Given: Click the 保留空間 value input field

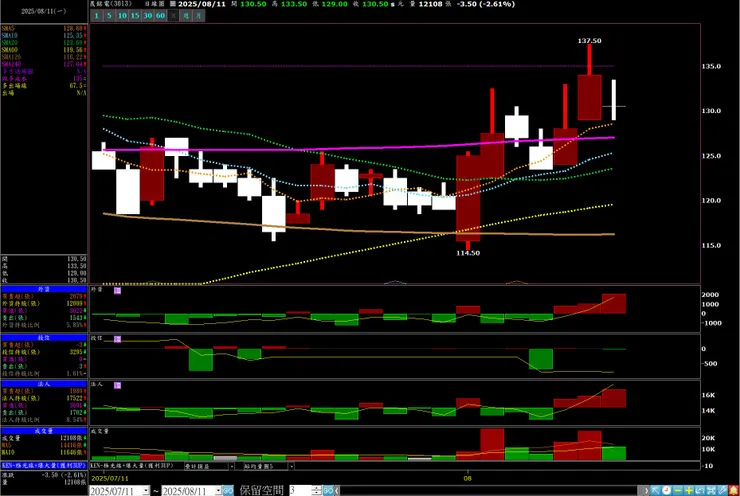Looking at the screenshot, I should [x=300, y=491].
